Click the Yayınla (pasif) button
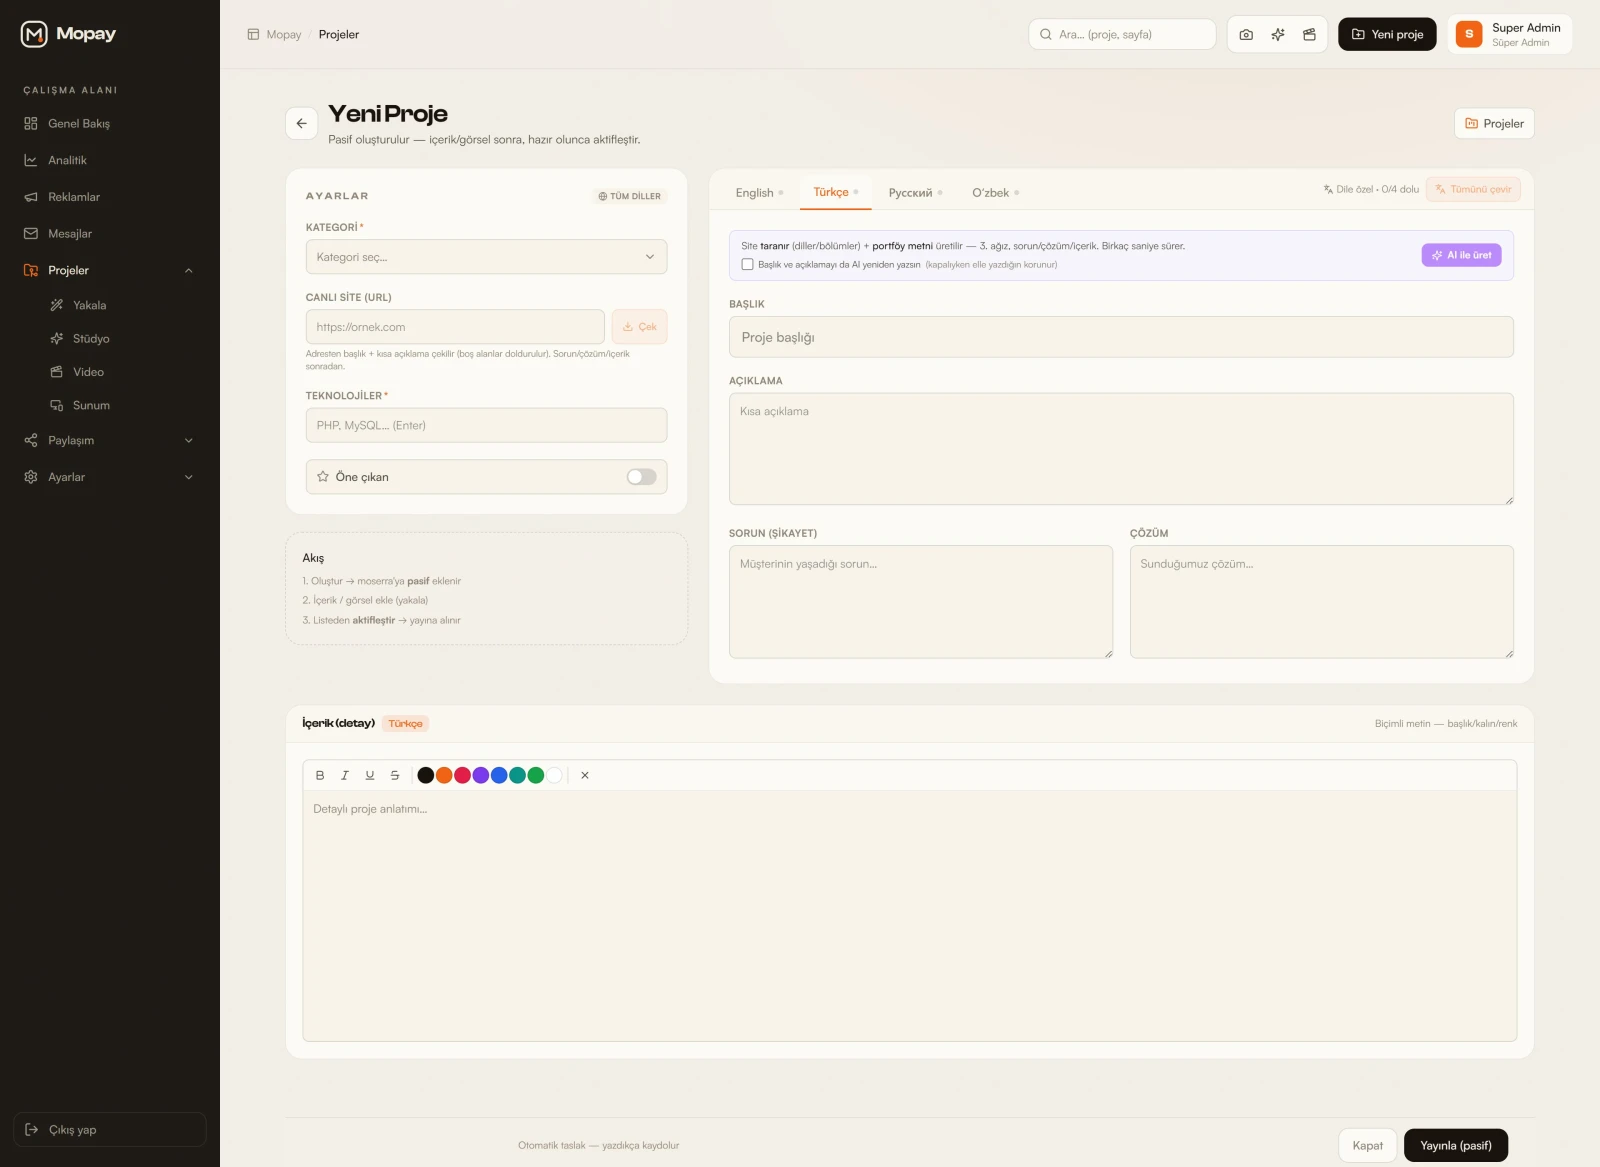1600x1167 pixels. pos(1456,1146)
